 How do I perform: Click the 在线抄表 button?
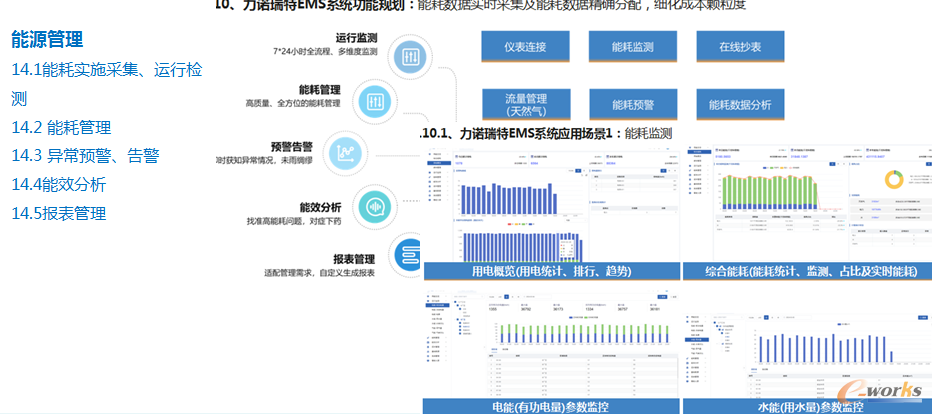740,47
